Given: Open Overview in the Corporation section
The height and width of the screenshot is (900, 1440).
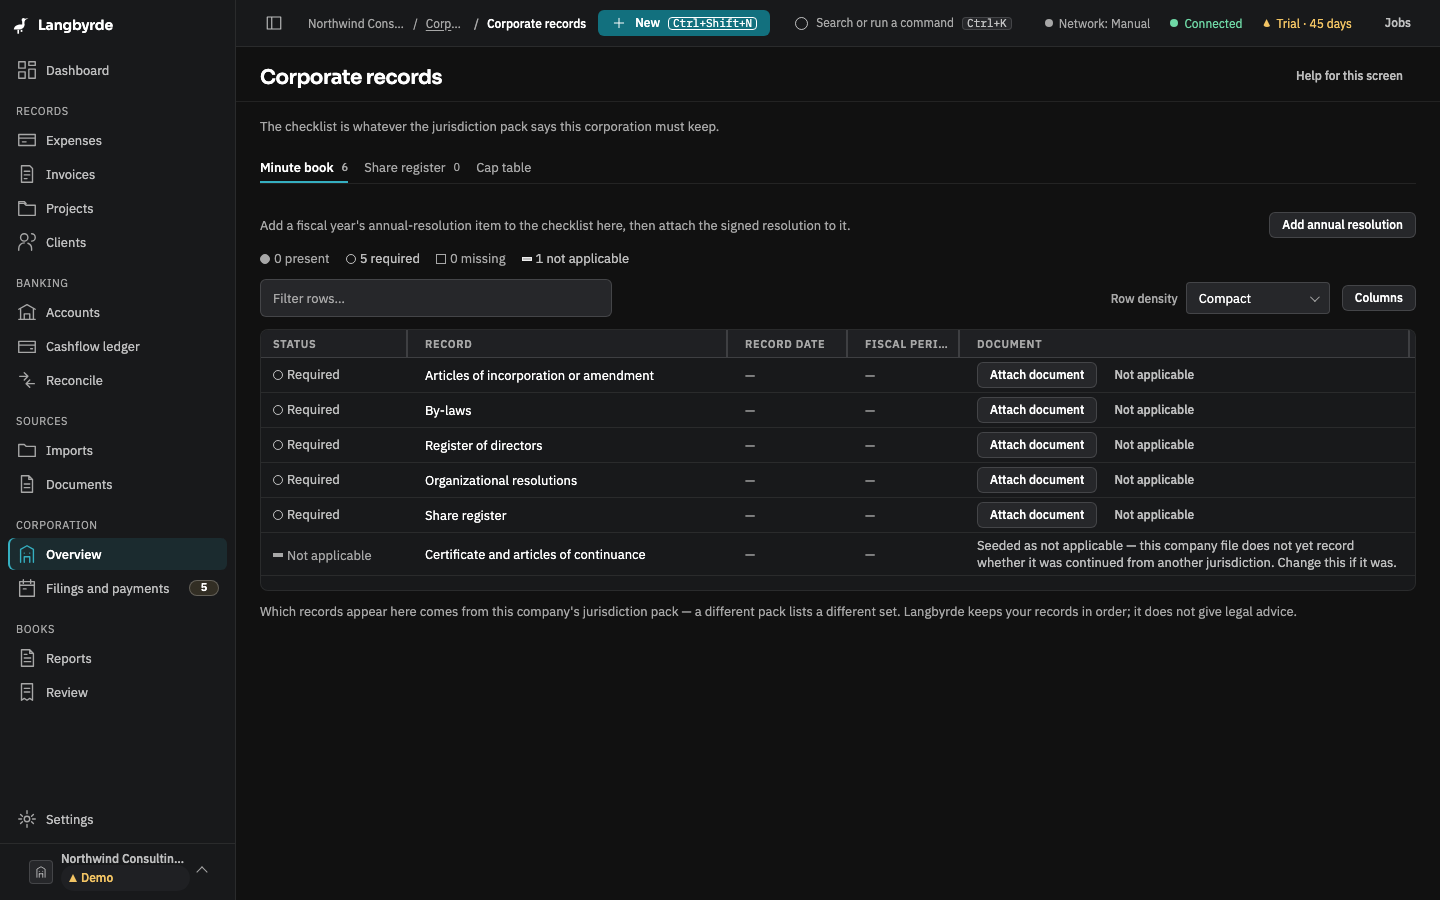Looking at the screenshot, I should (x=118, y=554).
